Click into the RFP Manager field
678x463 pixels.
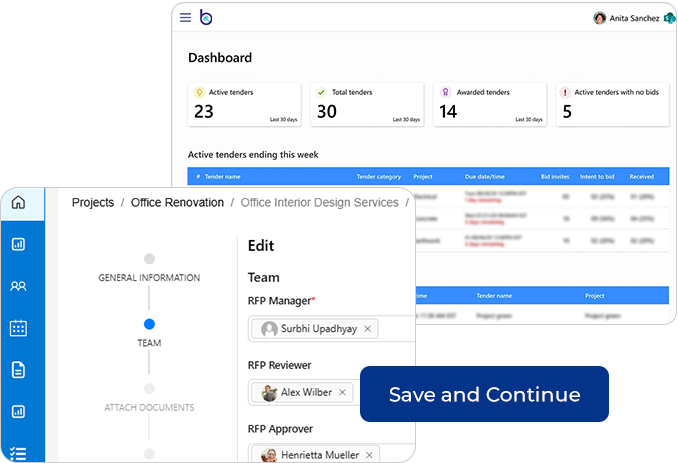click(x=331, y=329)
